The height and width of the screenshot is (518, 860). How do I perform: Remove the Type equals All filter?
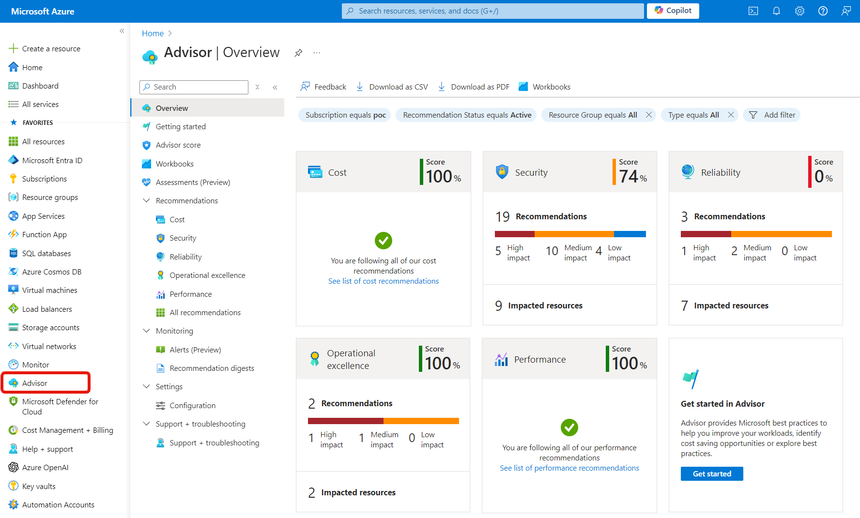(731, 115)
